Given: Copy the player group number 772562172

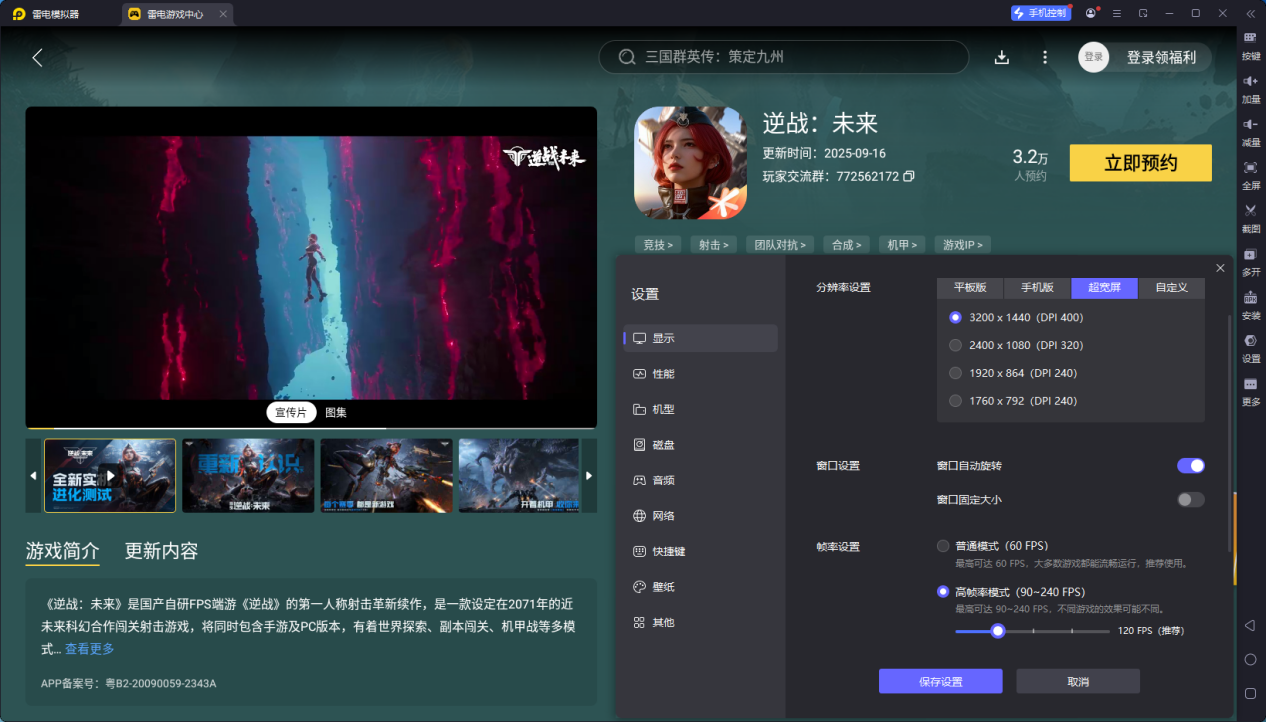Looking at the screenshot, I should (x=909, y=176).
